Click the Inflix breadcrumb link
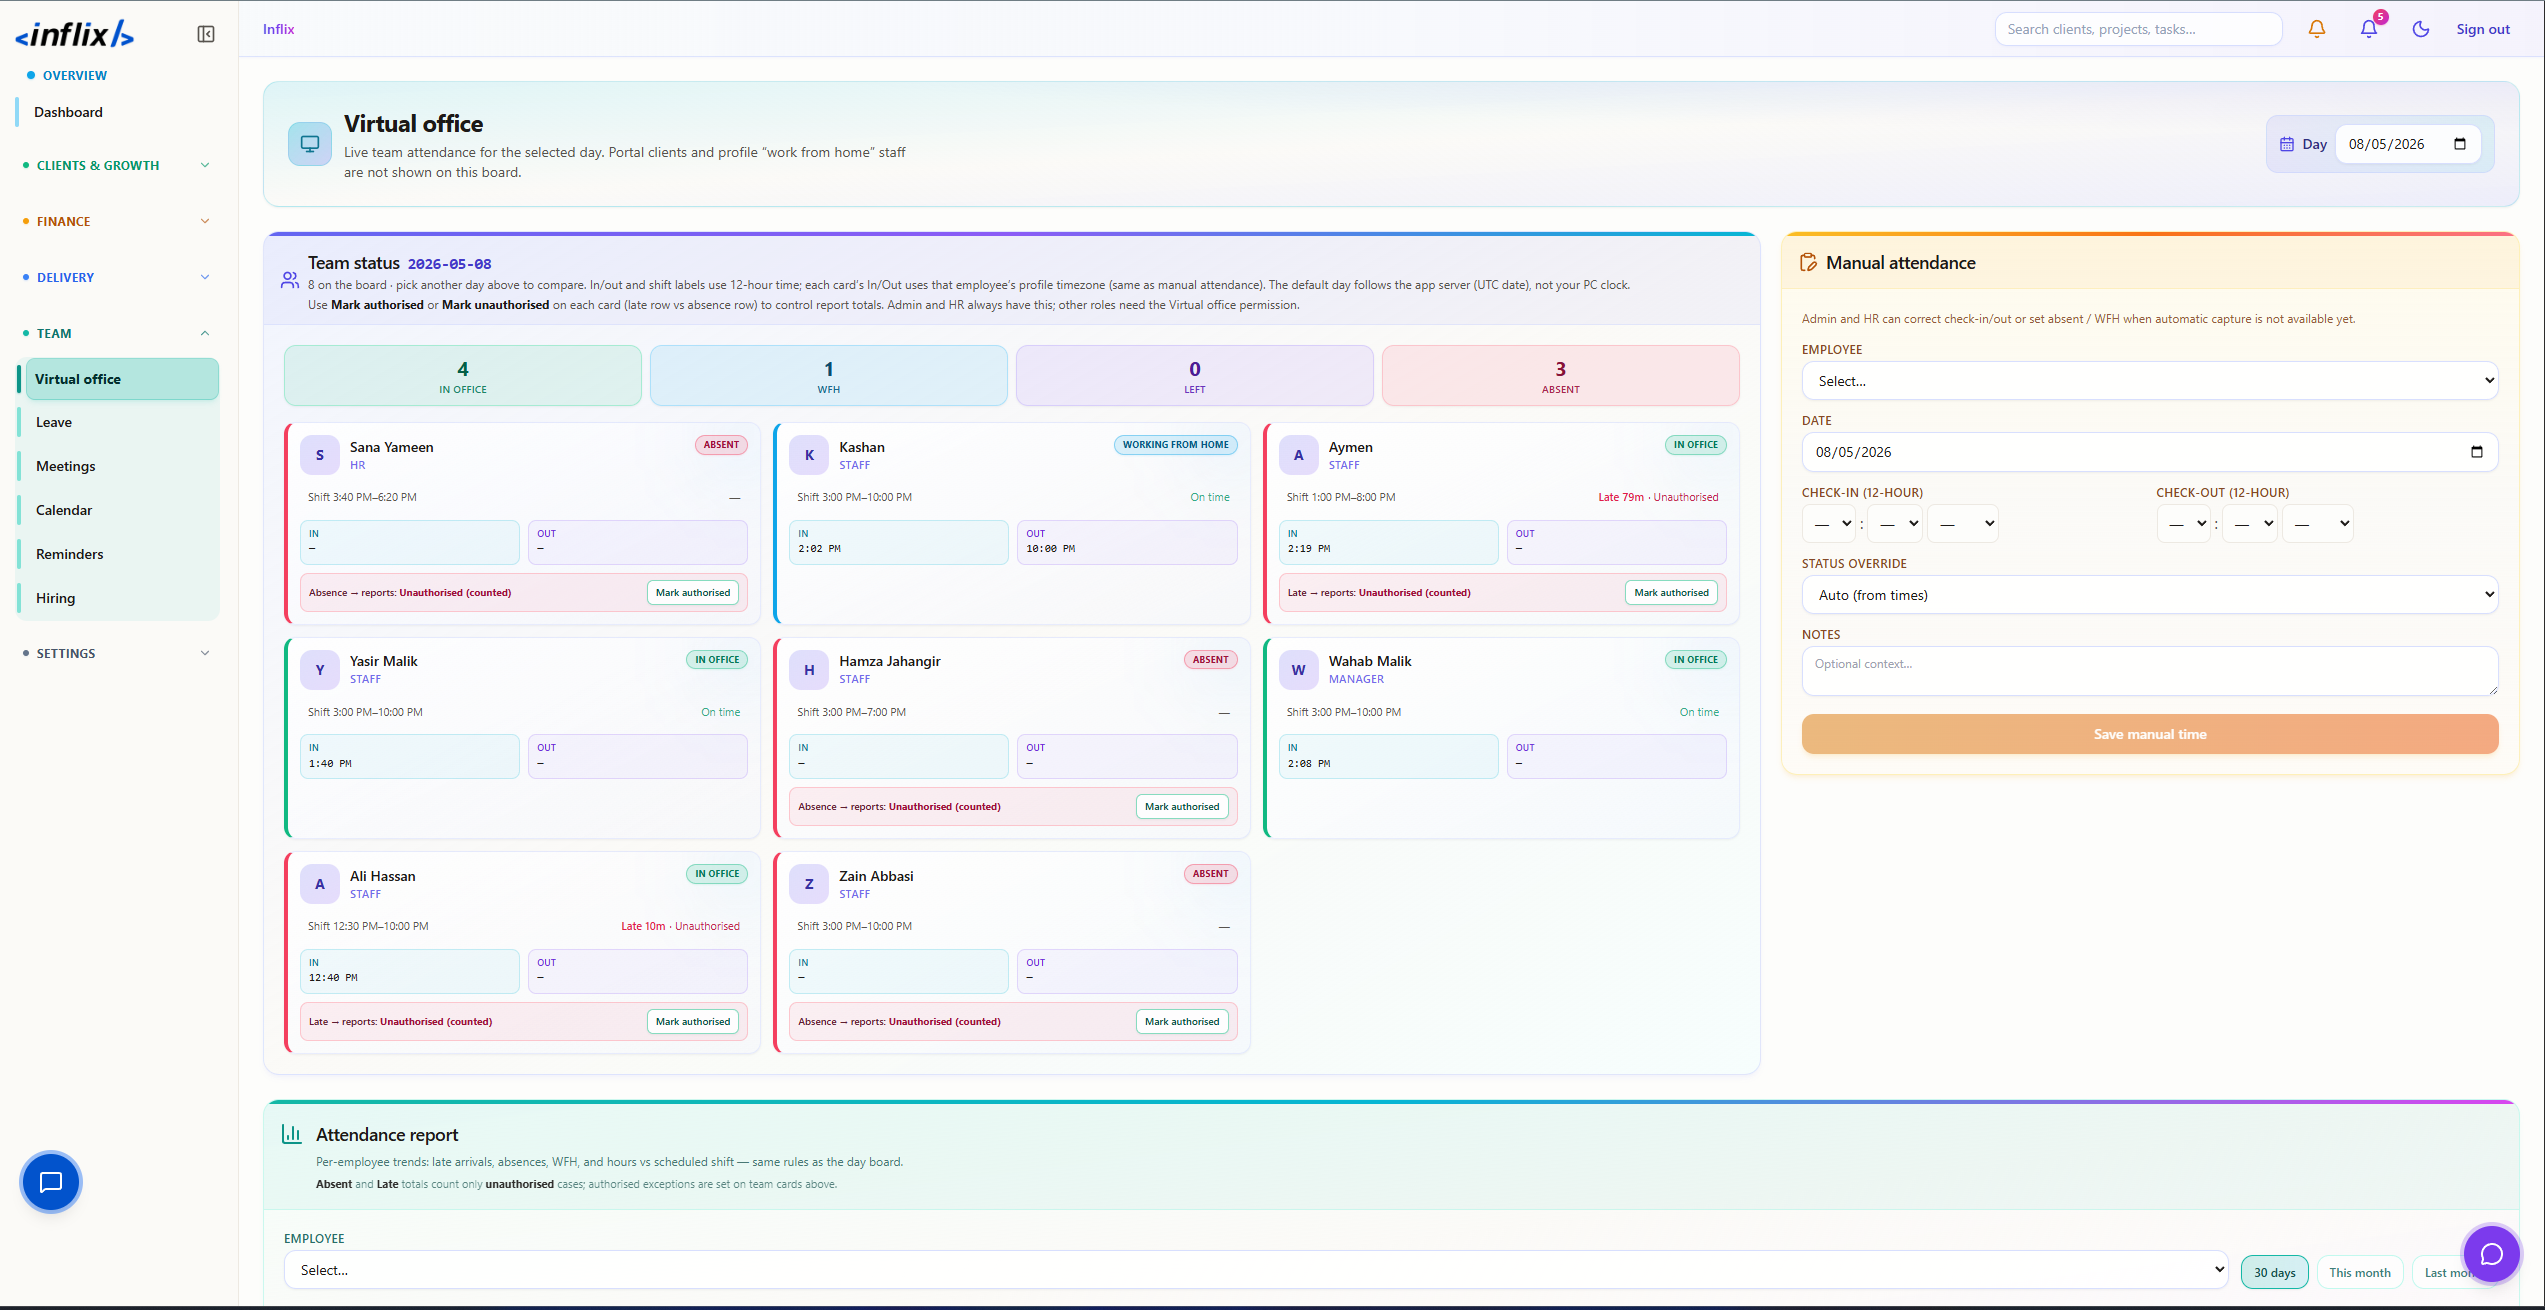 (278, 29)
